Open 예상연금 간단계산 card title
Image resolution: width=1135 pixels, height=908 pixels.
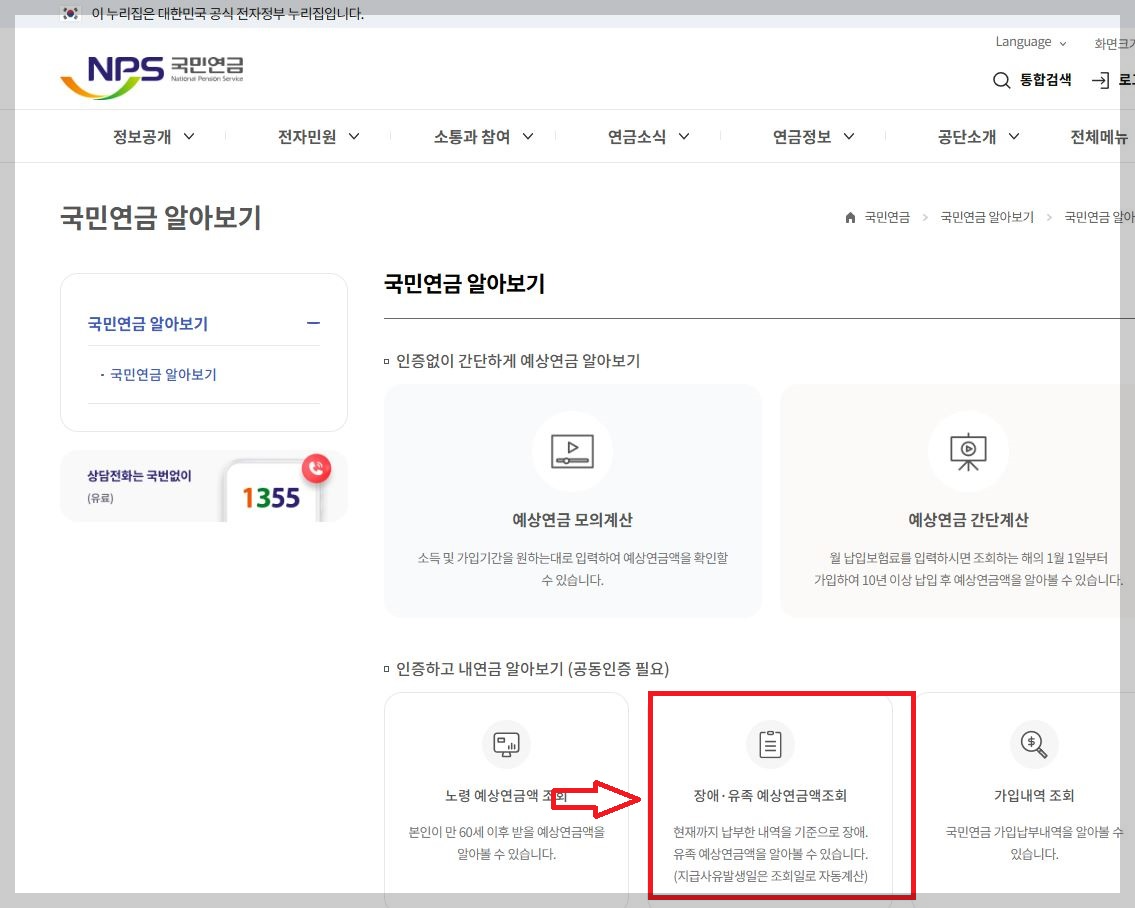point(968,519)
